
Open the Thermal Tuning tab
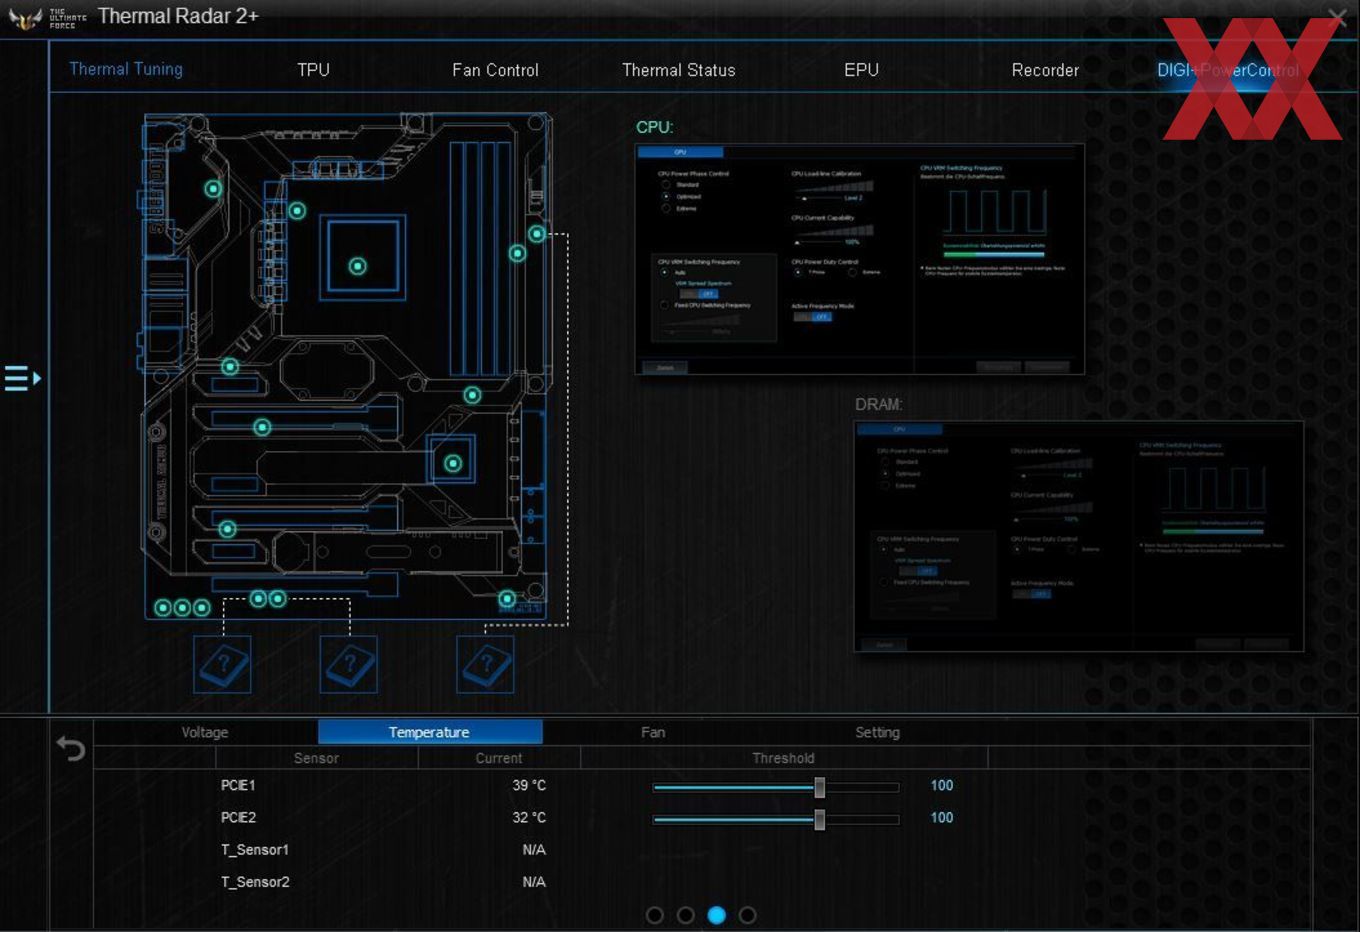(x=126, y=69)
